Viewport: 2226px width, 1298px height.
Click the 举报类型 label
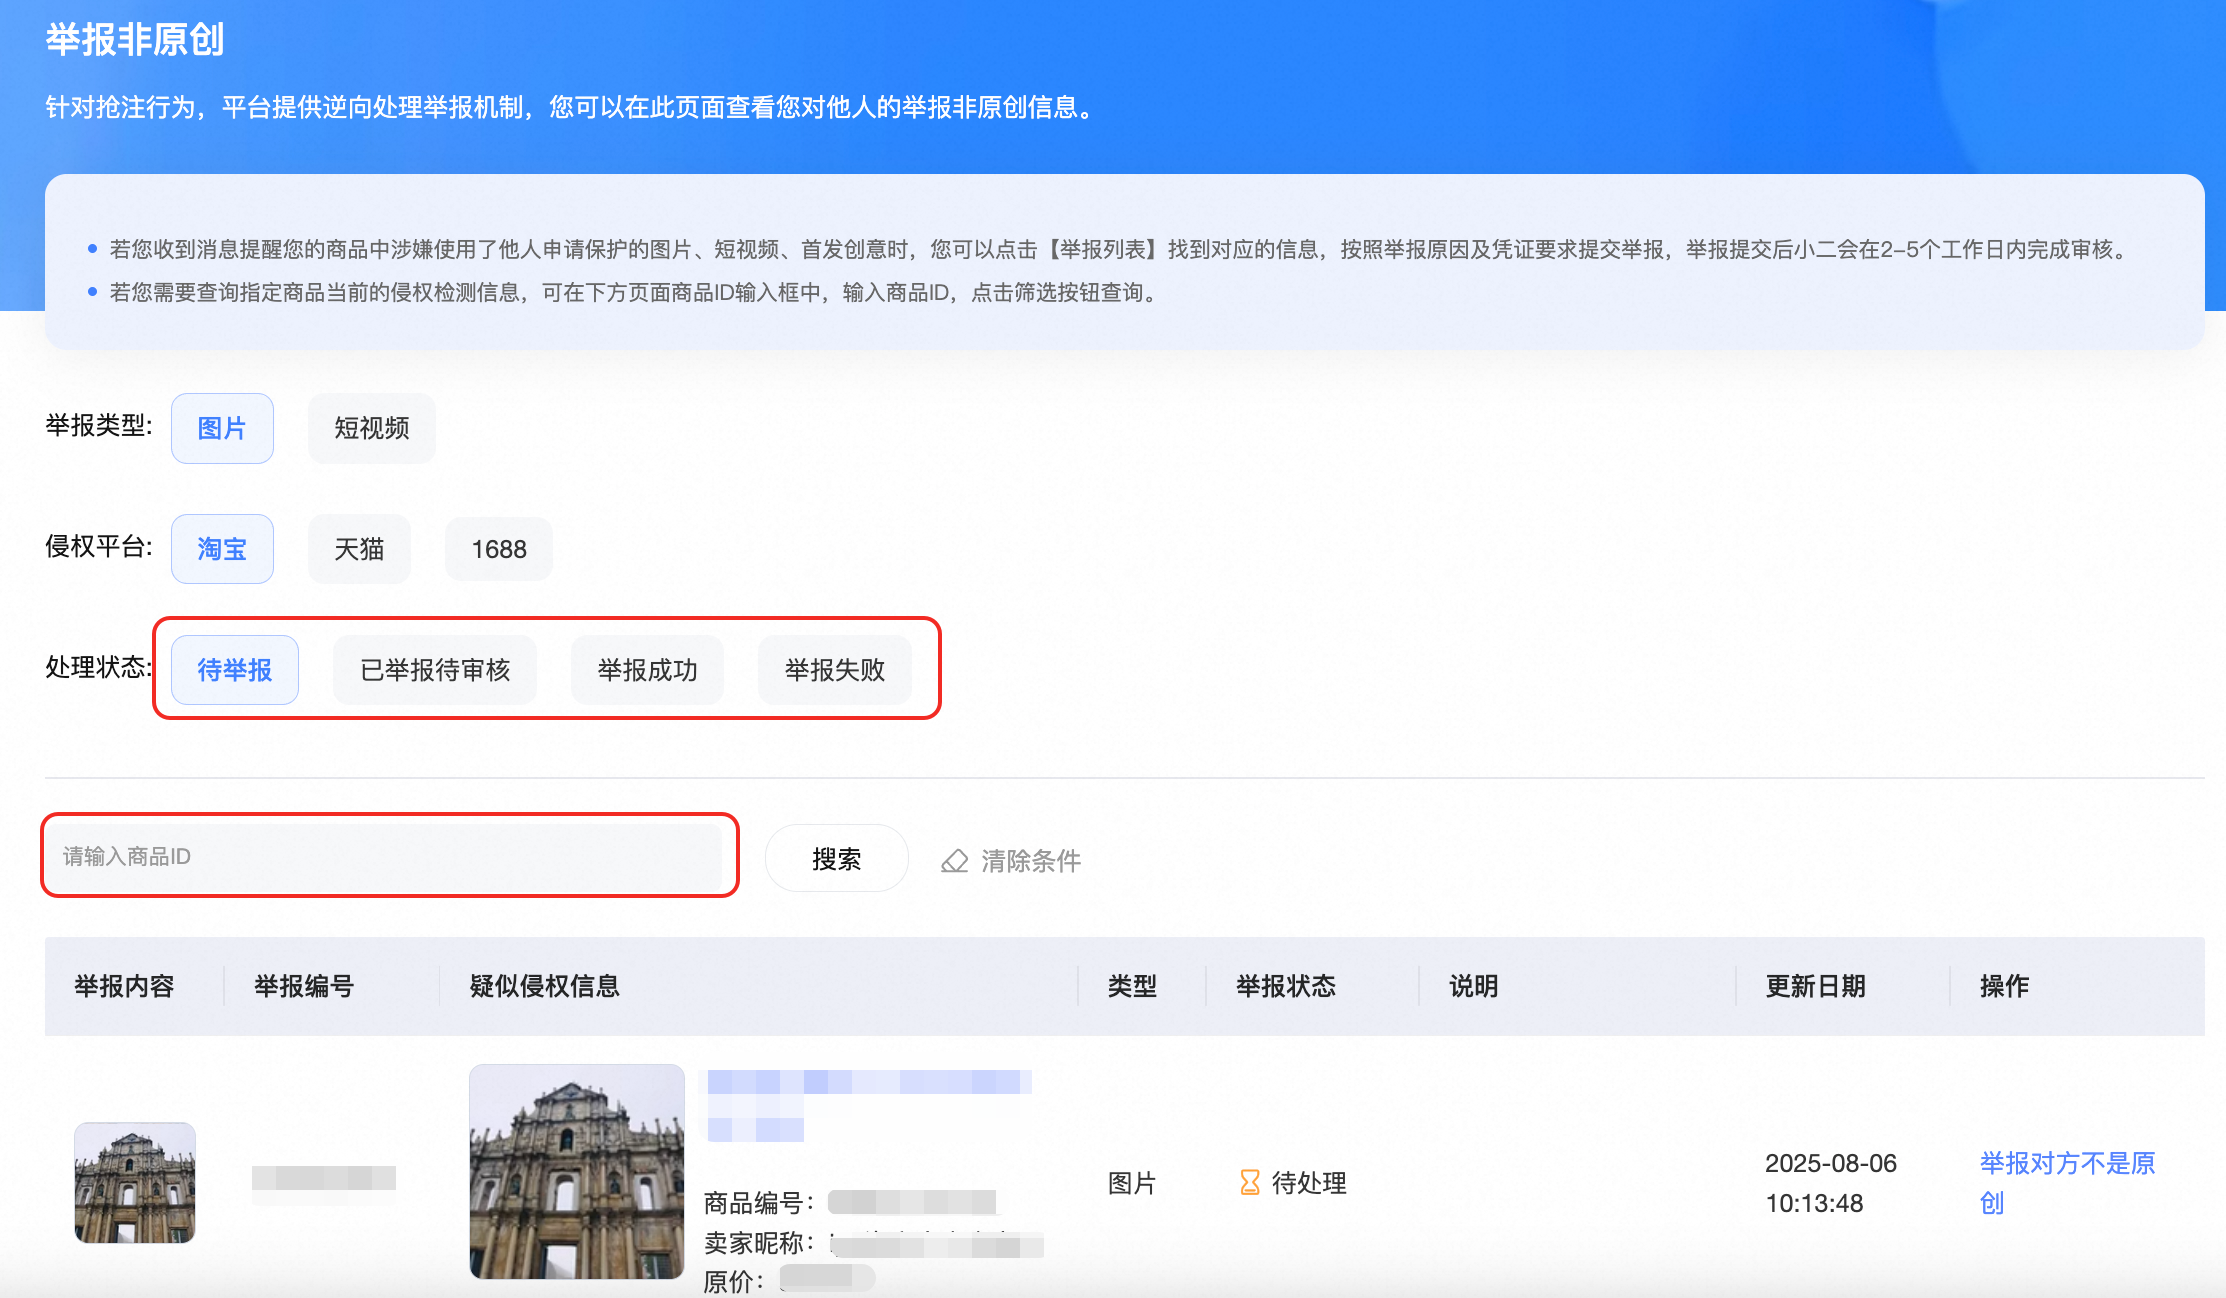tap(99, 426)
